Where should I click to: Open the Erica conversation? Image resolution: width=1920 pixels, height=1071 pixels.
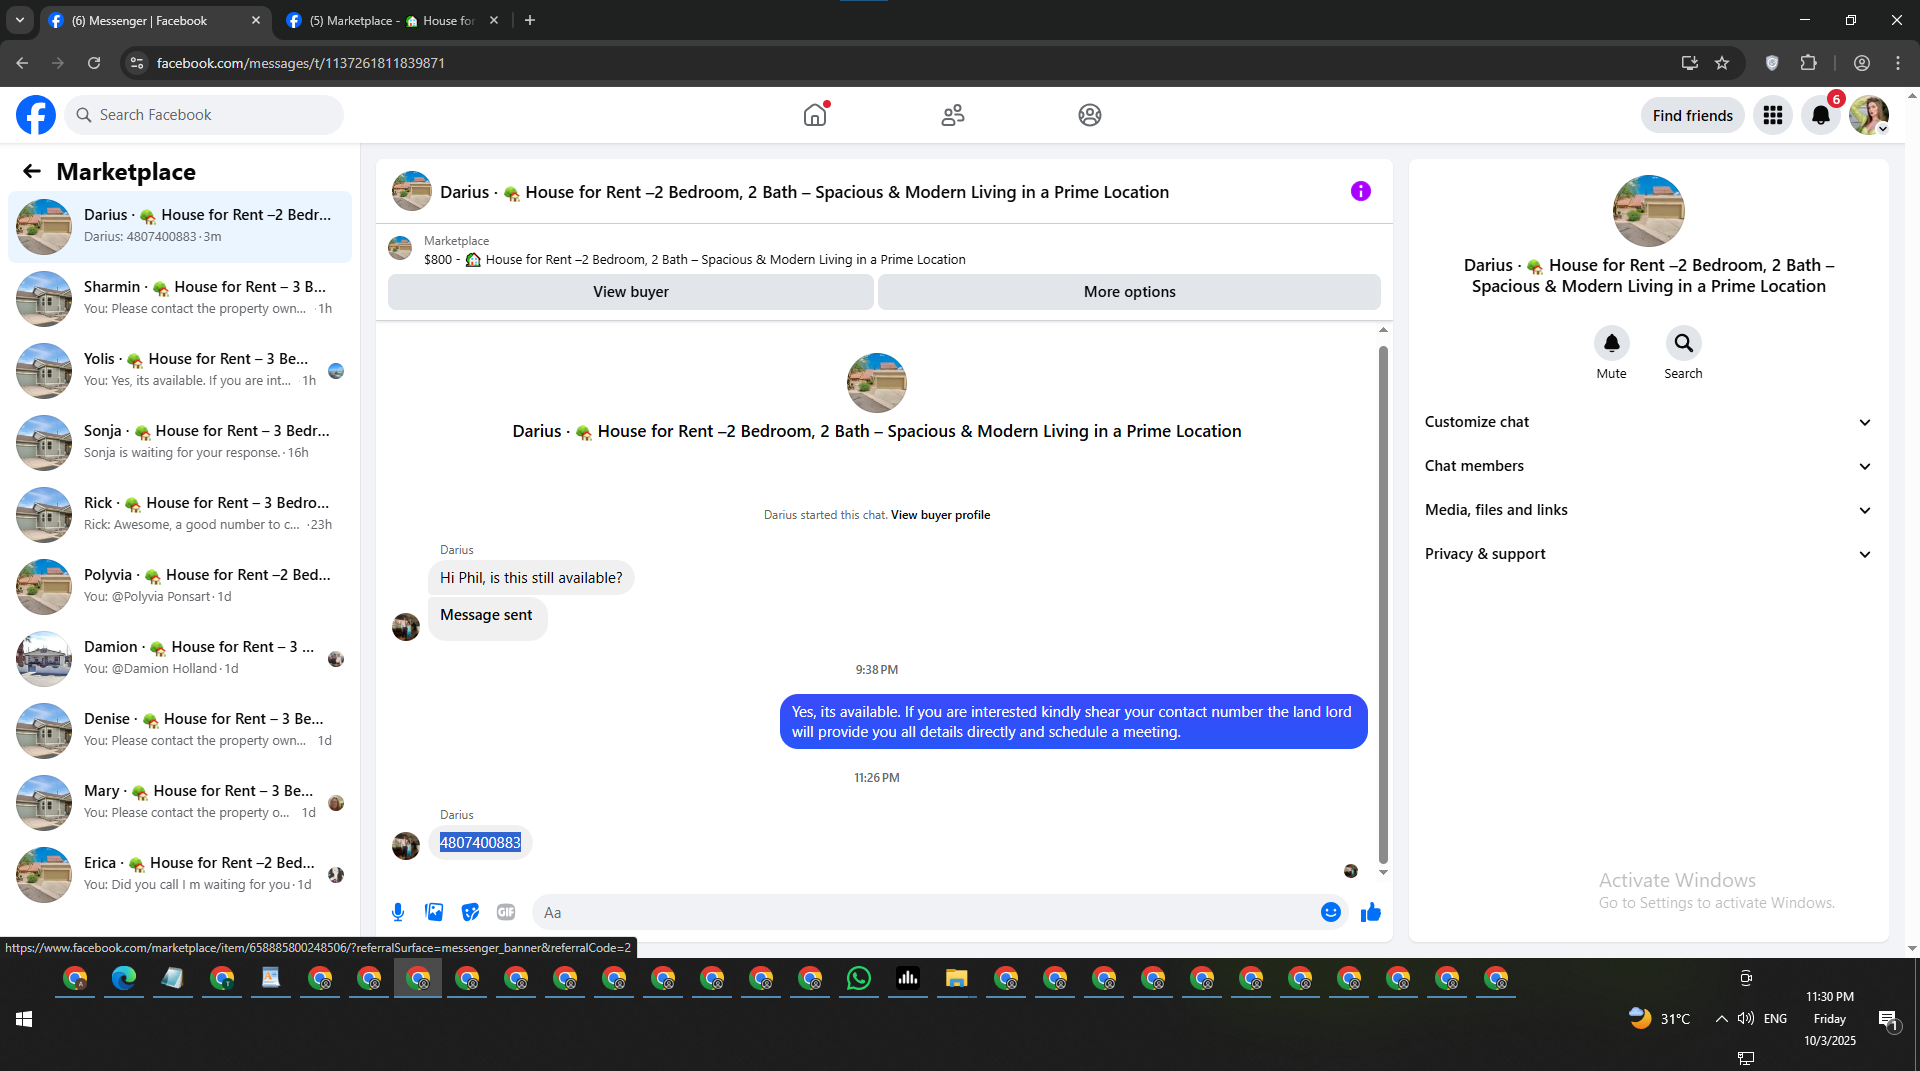(180, 875)
